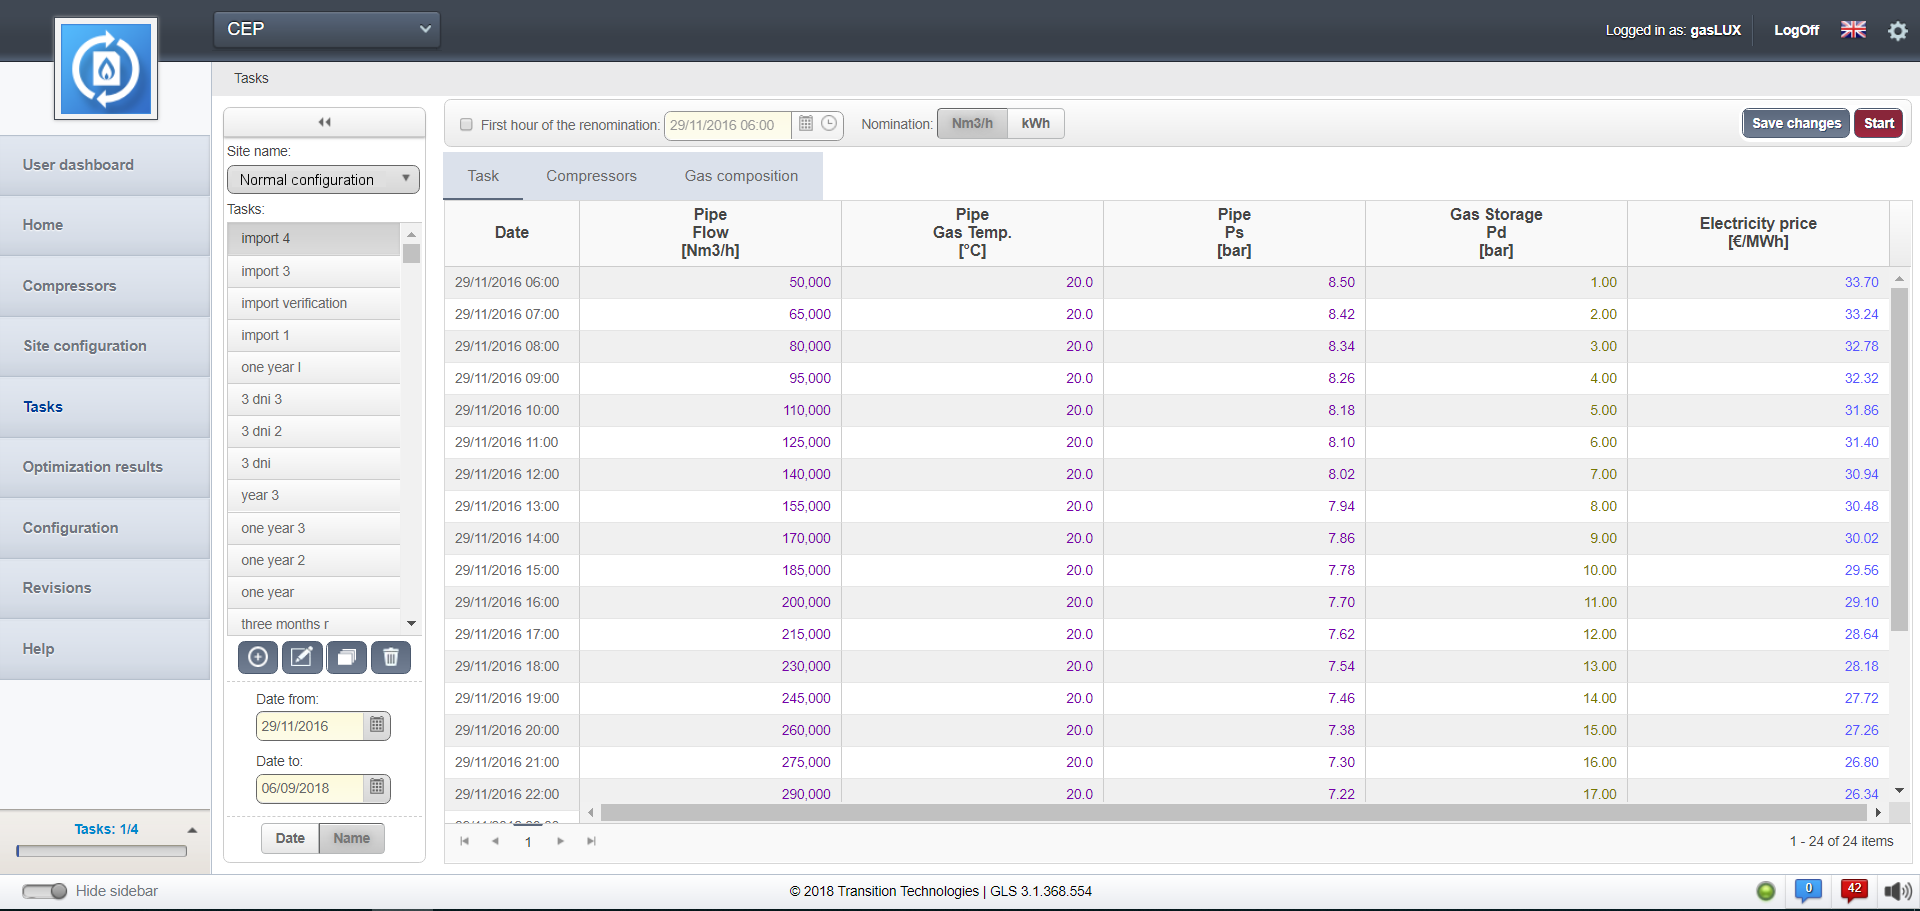1920x911 pixels.
Task: Open the Gas composition tab
Action: [741, 176]
